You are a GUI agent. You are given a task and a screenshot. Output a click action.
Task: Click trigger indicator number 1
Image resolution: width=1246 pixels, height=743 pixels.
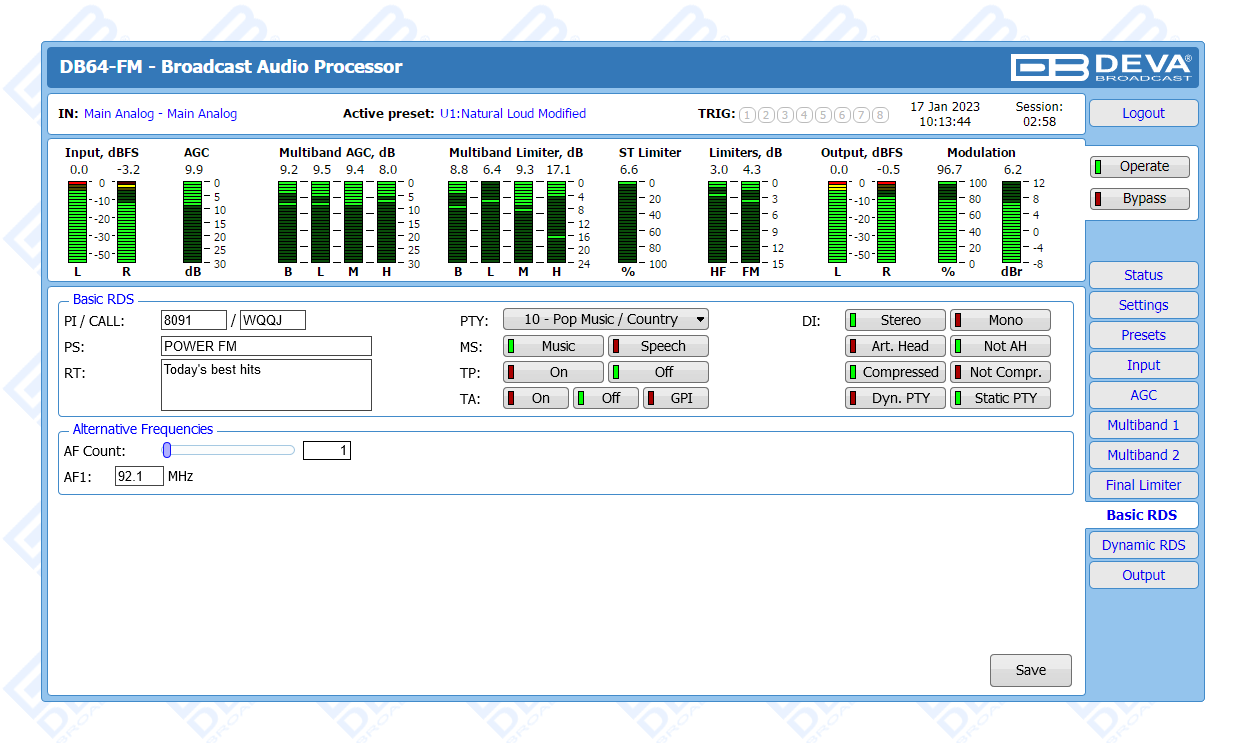(747, 115)
